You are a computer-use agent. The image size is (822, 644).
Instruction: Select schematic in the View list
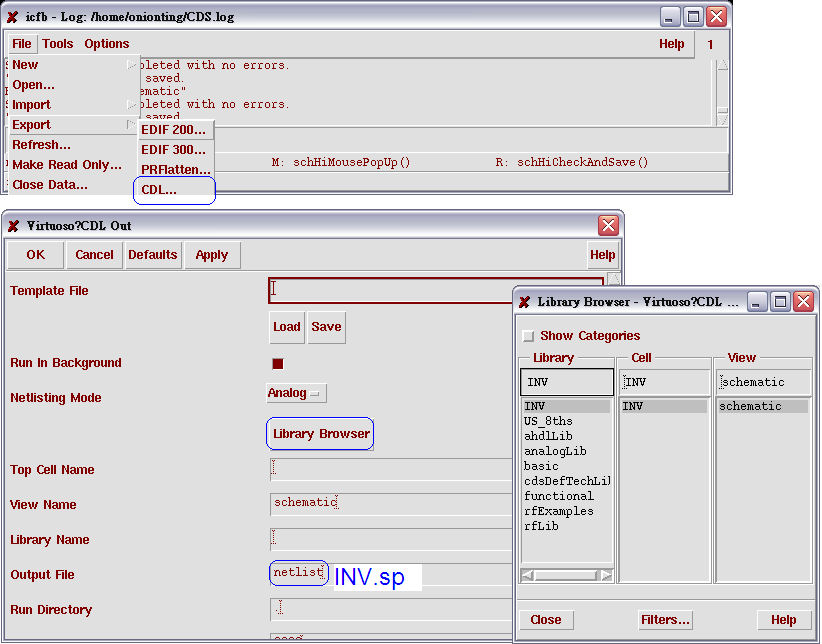pyautogui.click(x=763, y=406)
